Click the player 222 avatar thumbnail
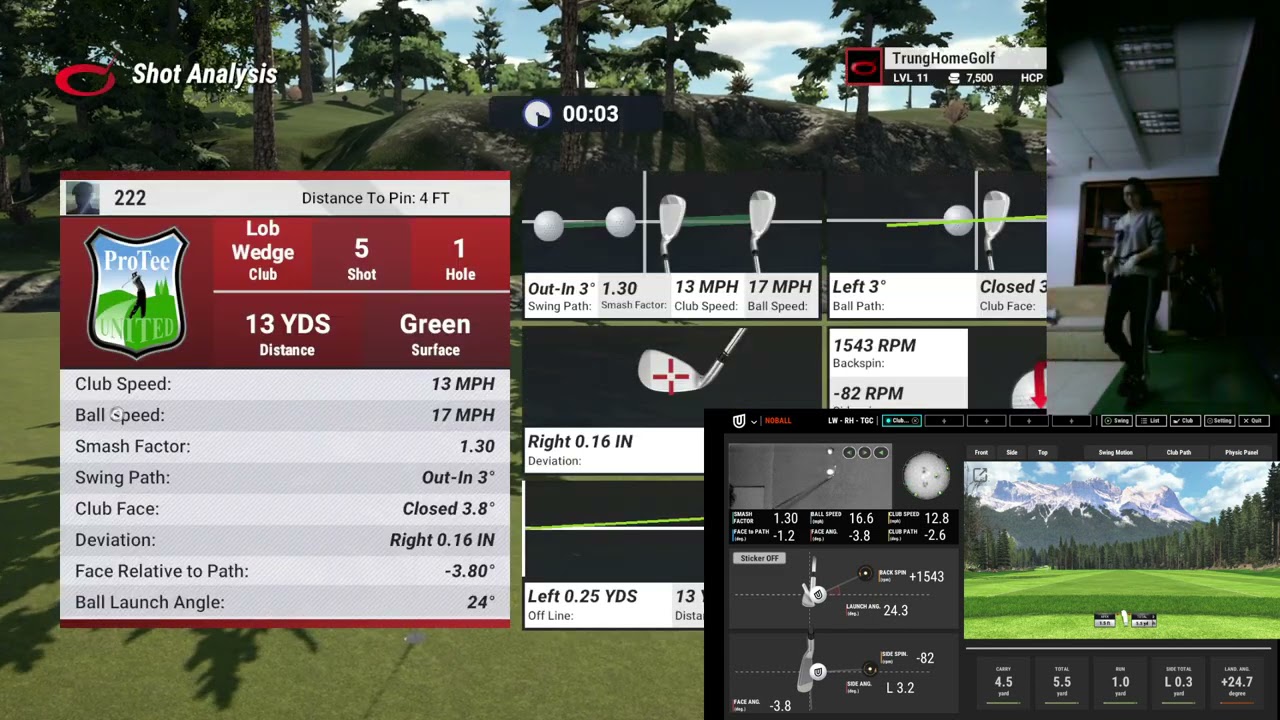This screenshot has width=1280, height=720. pos(82,198)
